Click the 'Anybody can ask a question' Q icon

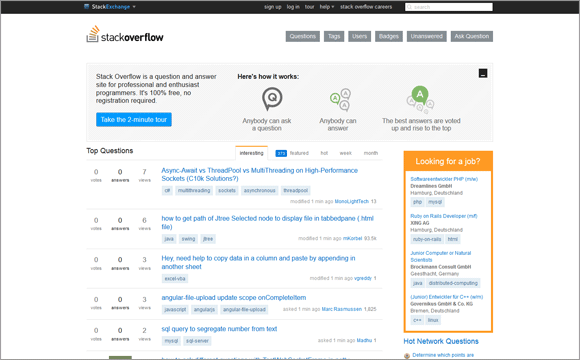tap(272, 99)
